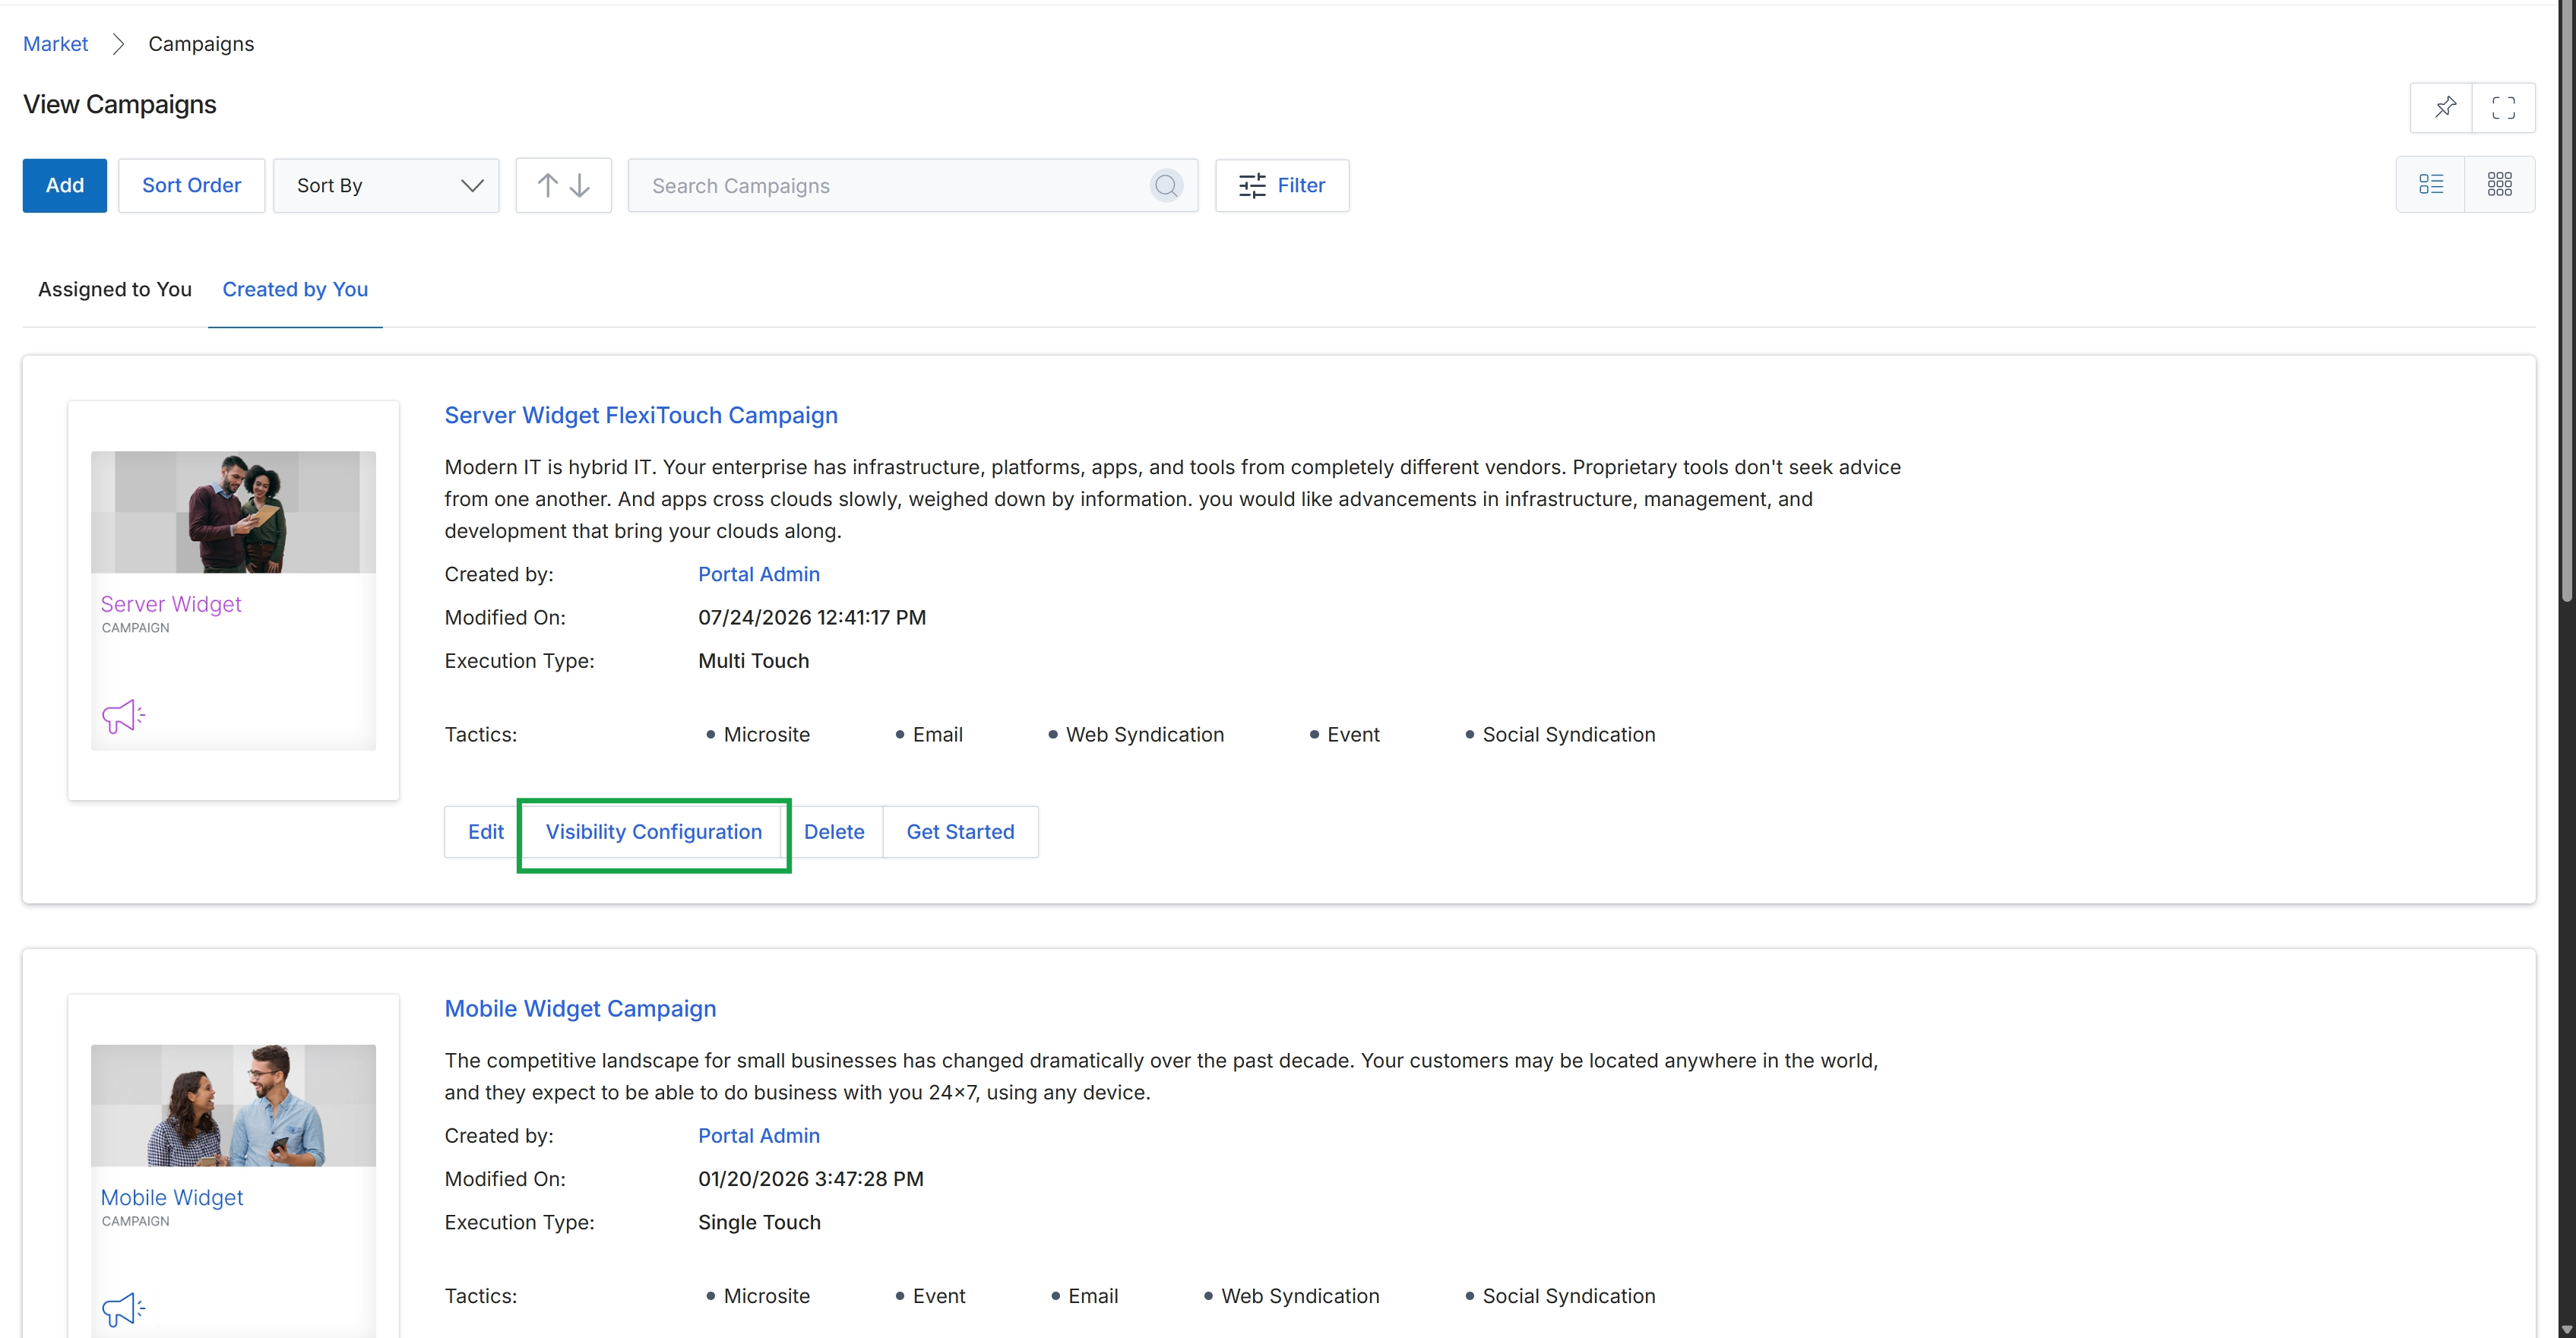Click the Server Widget card title

point(171,604)
